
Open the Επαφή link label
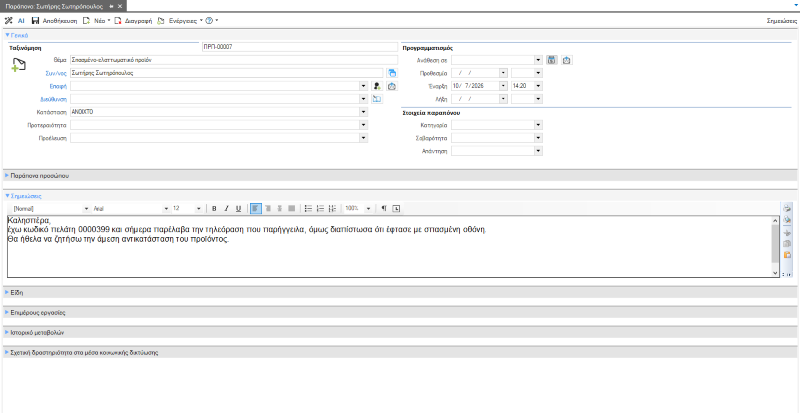tap(58, 86)
